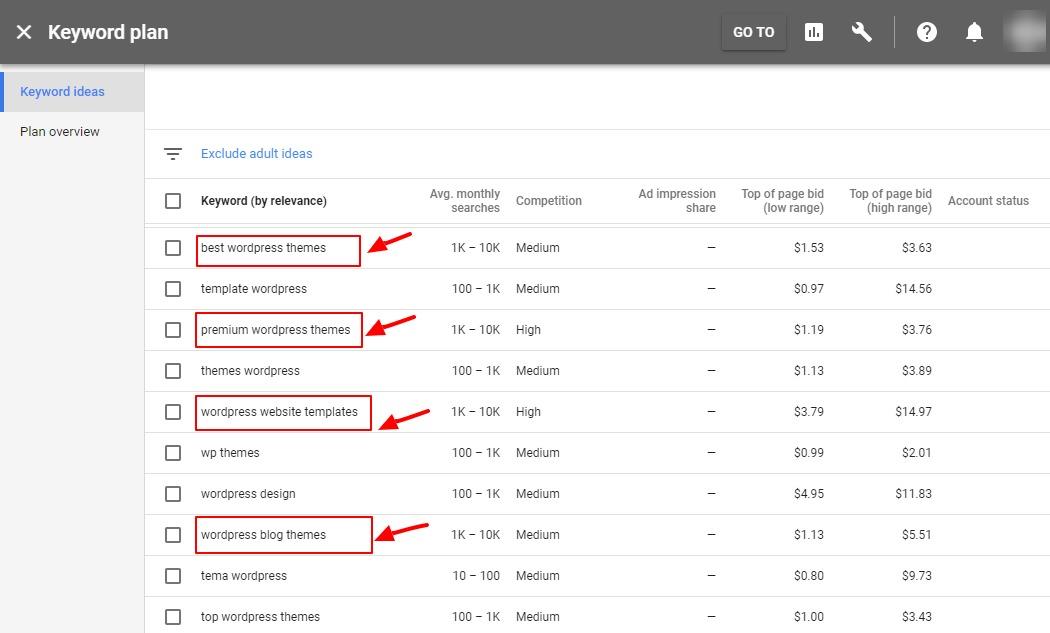Check the 'premium wordpress themes' row
The width and height of the screenshot is (1050, 633).
click(x=173, y=330)
